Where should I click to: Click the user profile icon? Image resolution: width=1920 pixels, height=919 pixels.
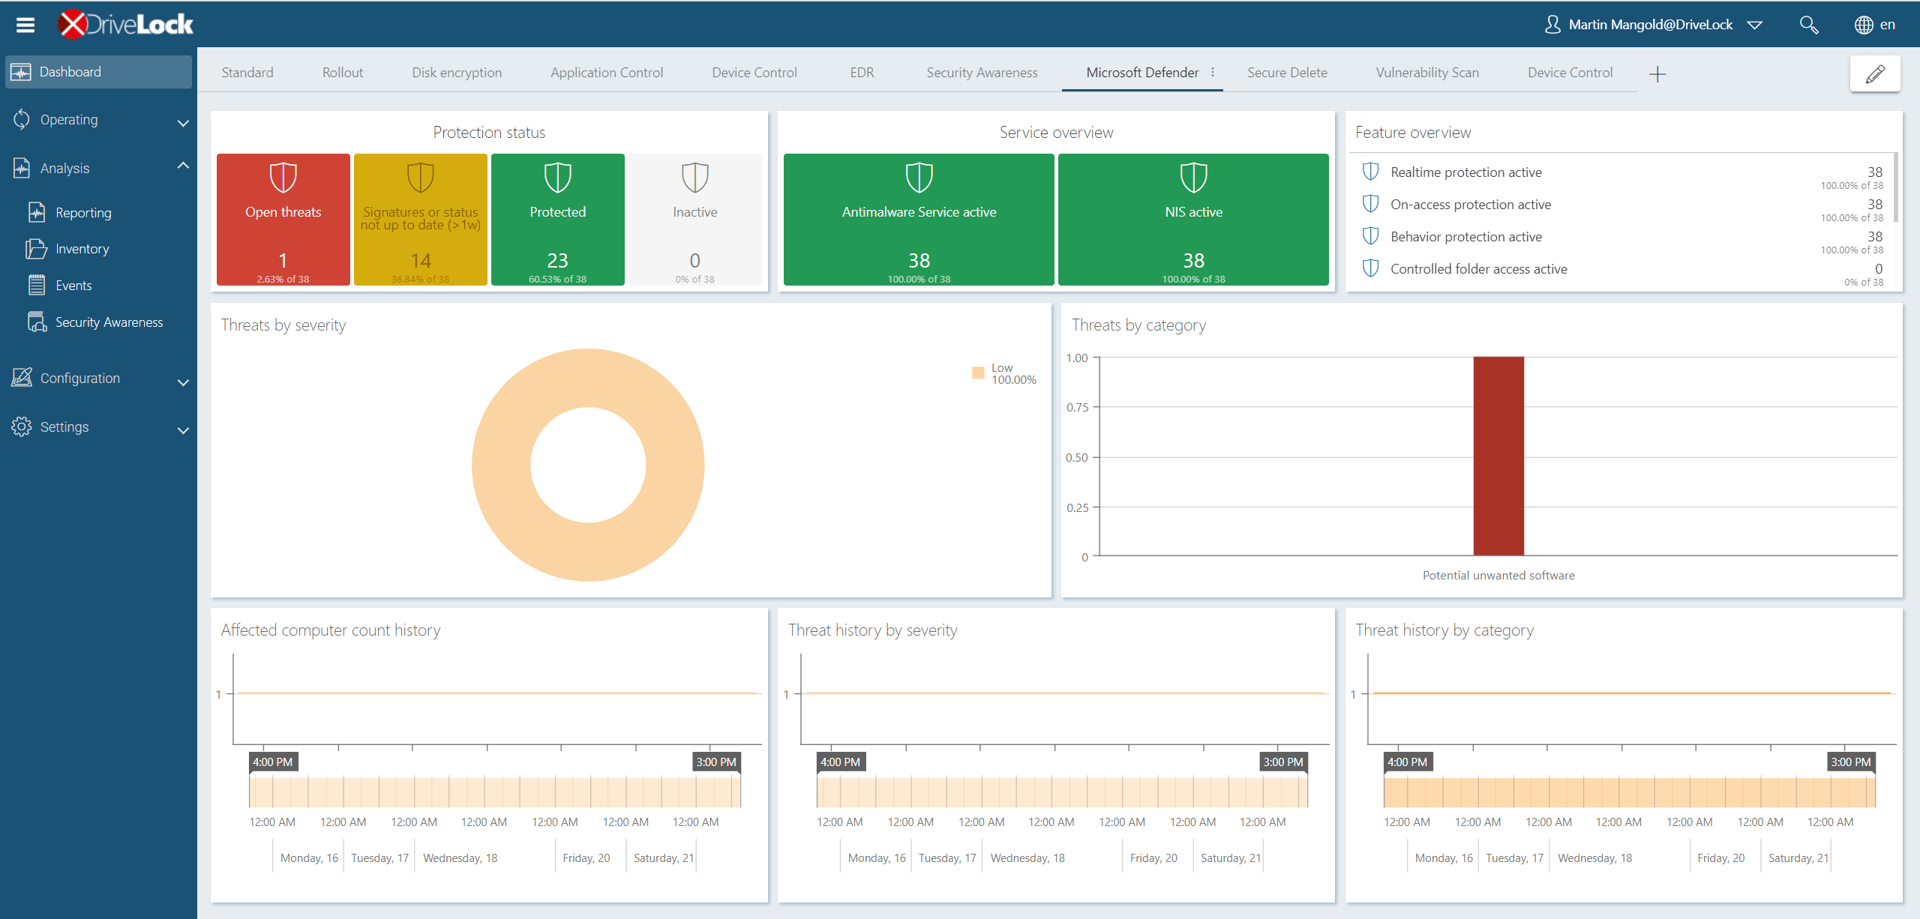coord(1552,24)
